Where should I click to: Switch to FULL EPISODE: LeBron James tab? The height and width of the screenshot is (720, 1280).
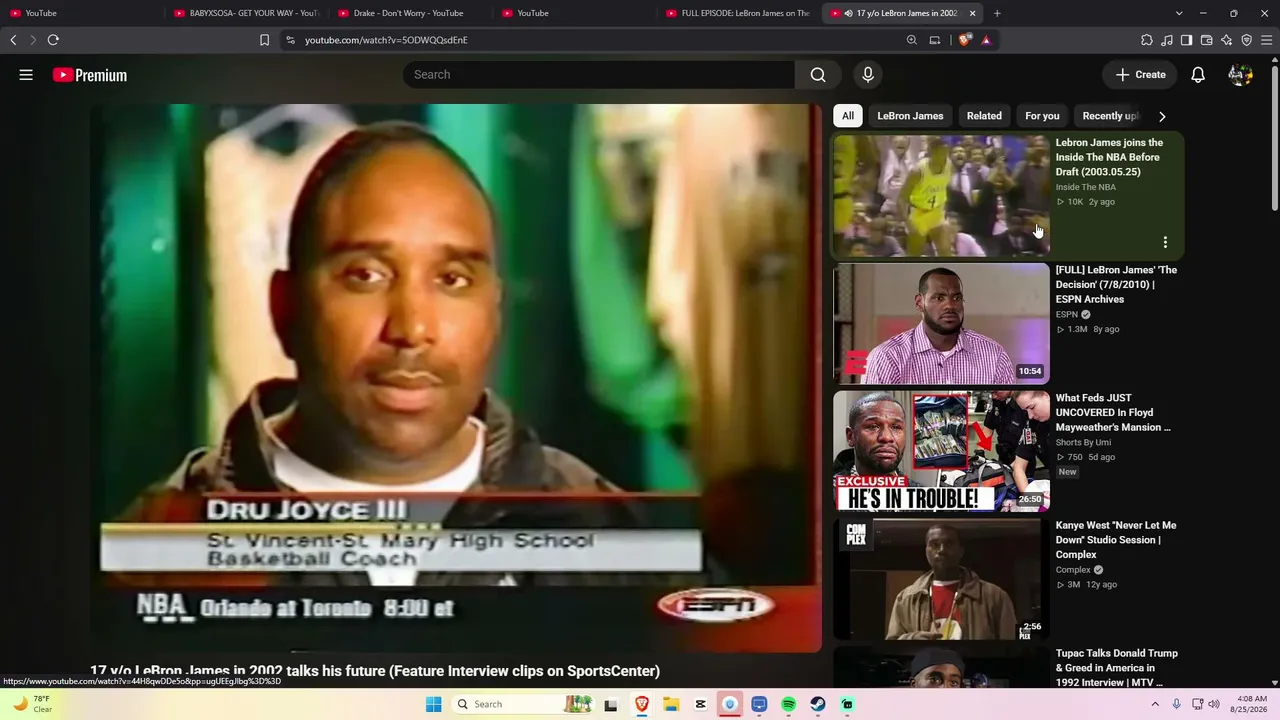coord(738,13)
